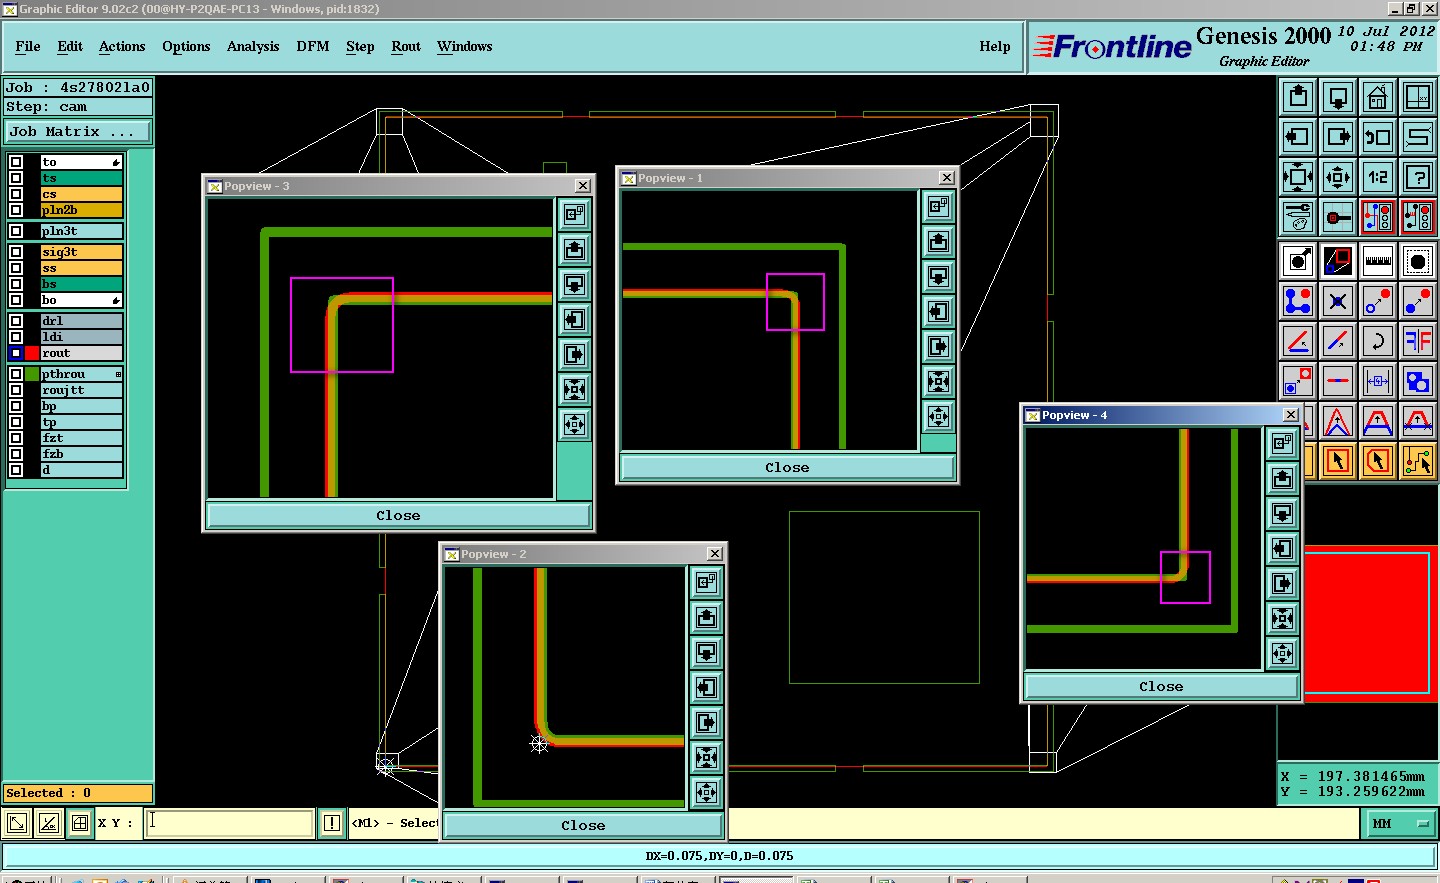The width and height of the screenshot is (1440, 883).
Task: Click the blue connected dots with red dot icon
Action: coord(1298,301)
